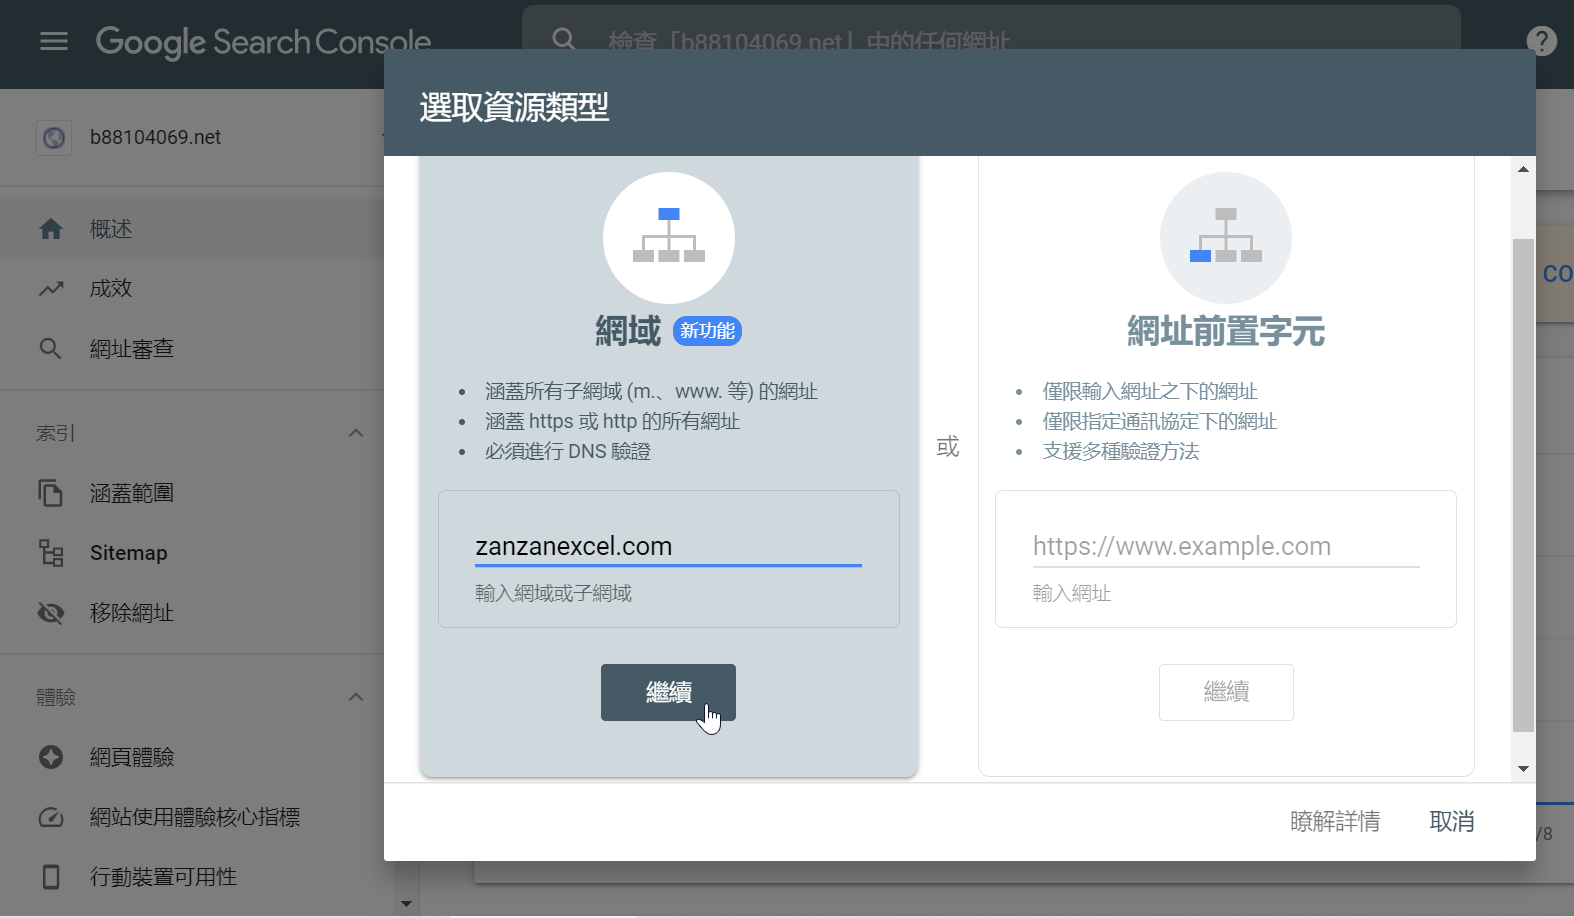The image size is (1574, 918).
Task: Open 移除網址 page
Action: pos(192,613)
